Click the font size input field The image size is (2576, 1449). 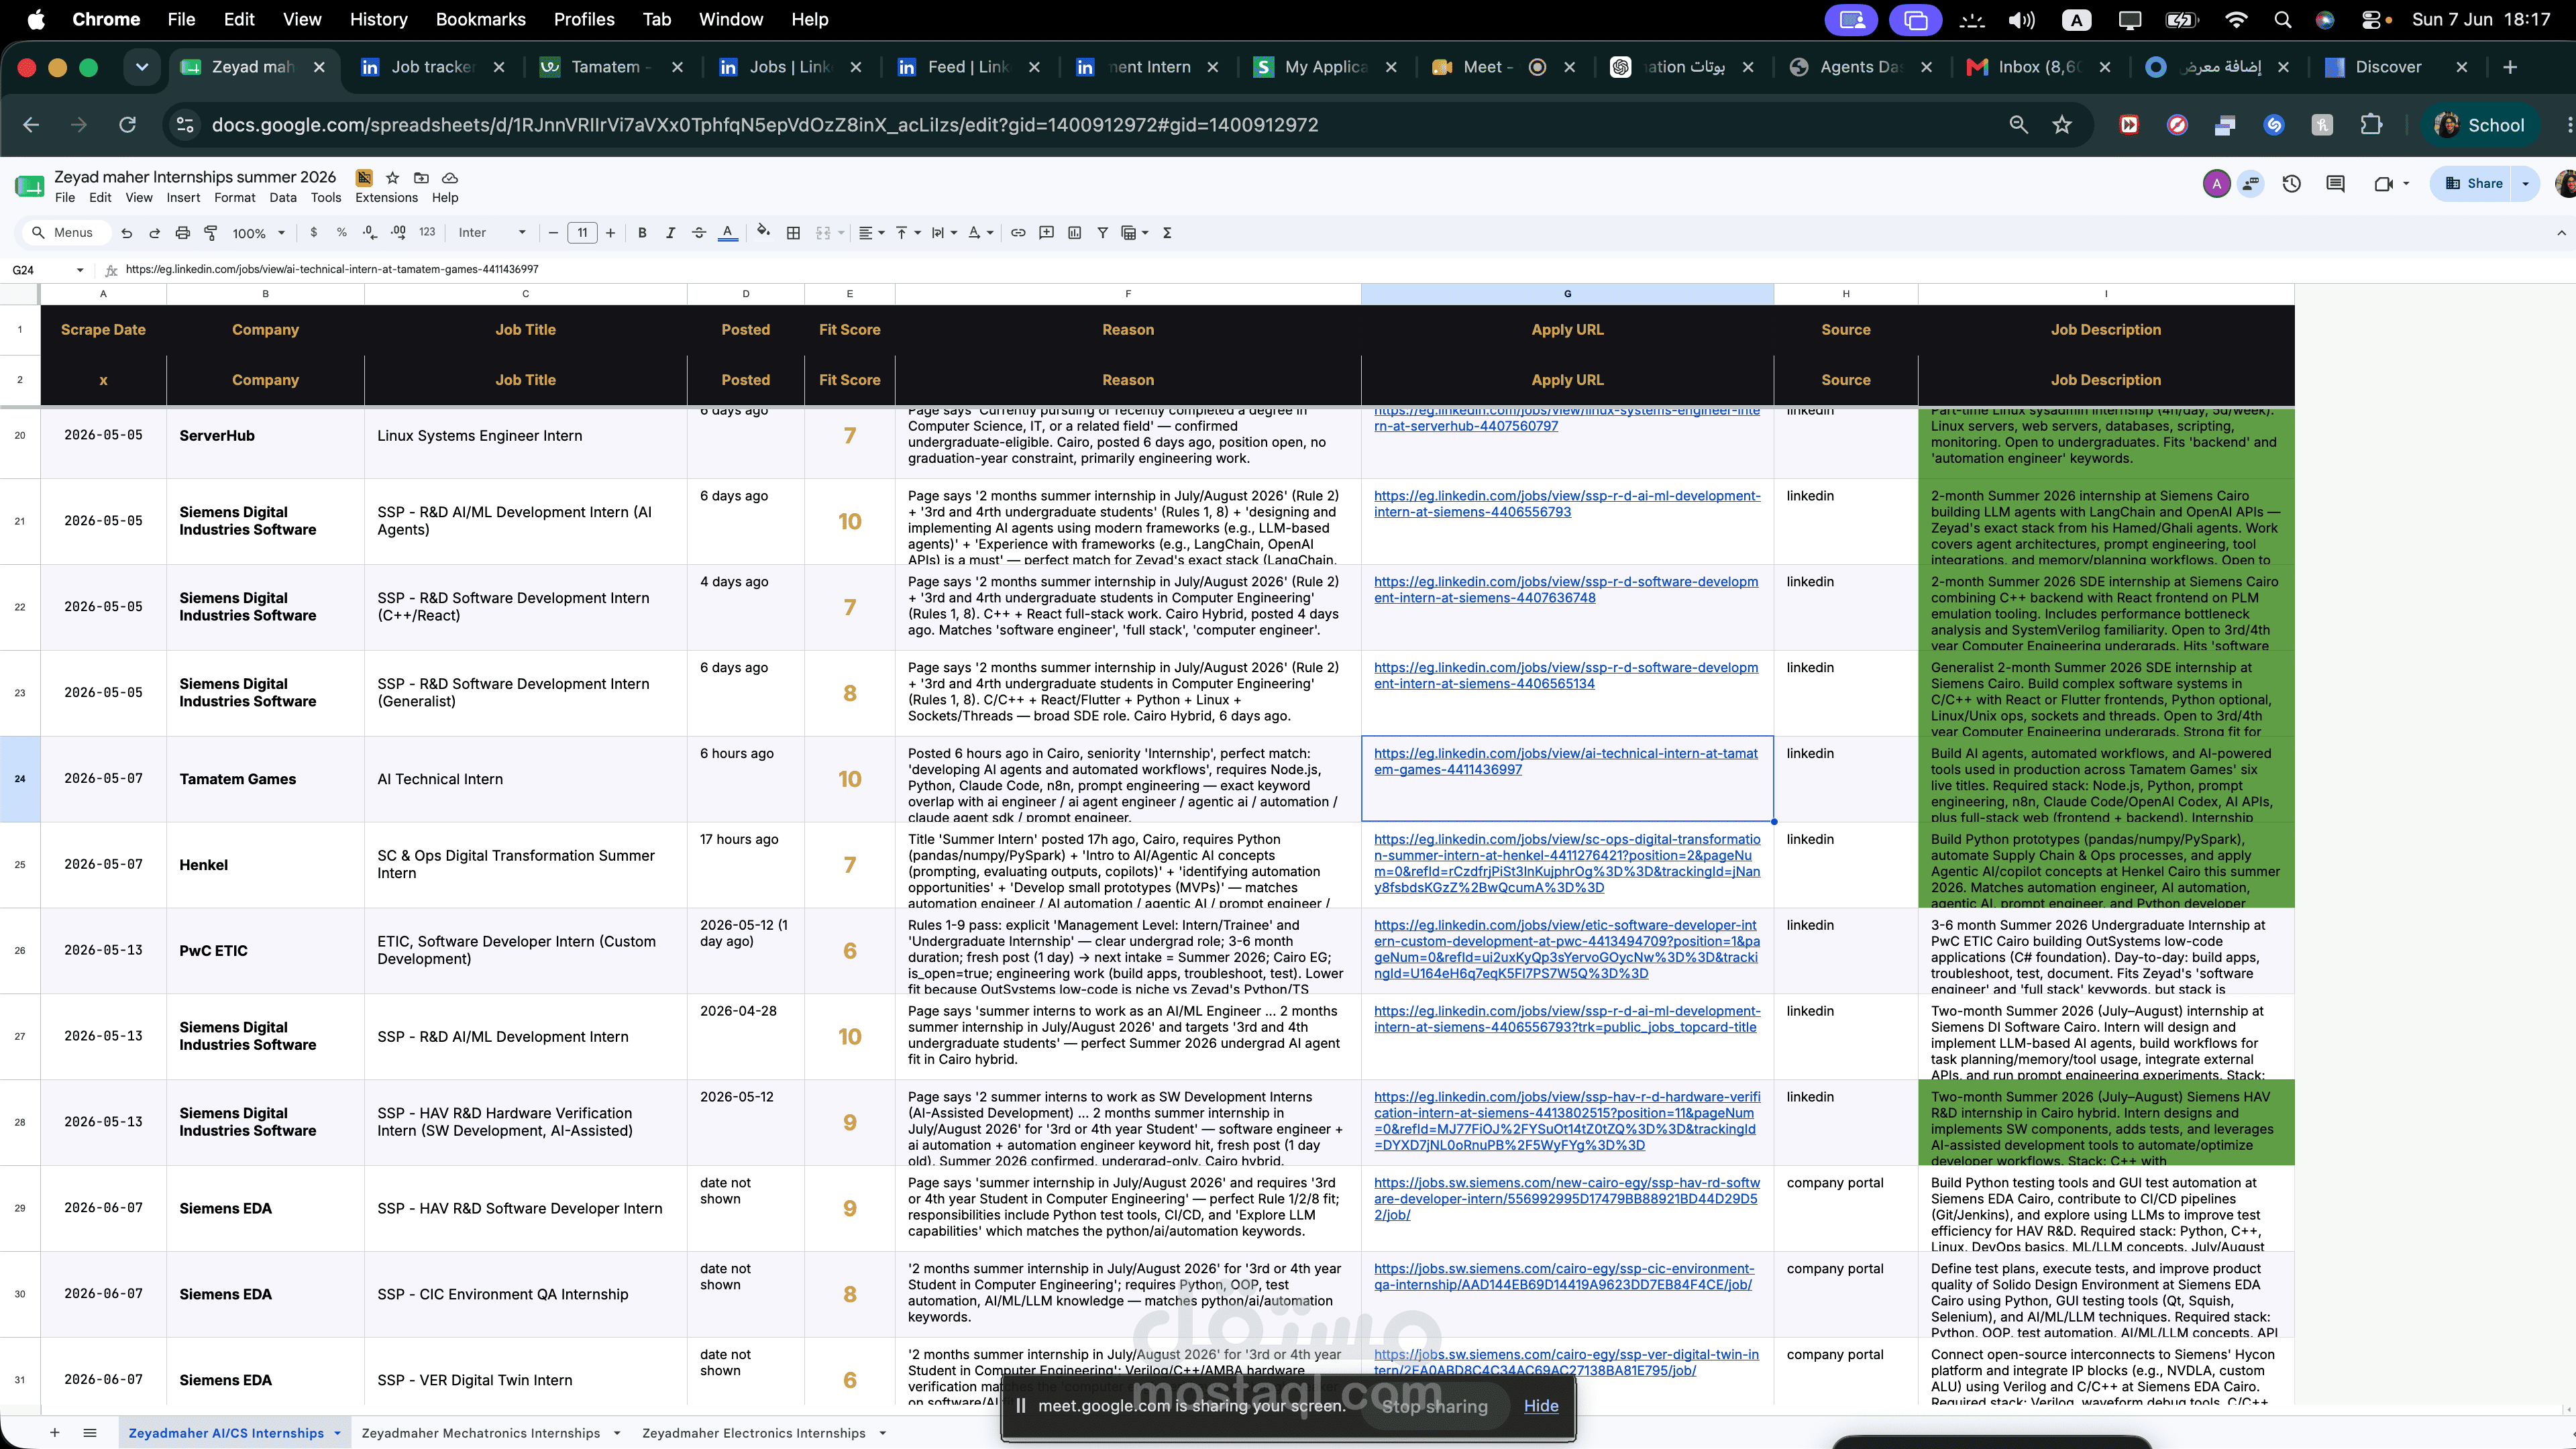tap(582, 233)
